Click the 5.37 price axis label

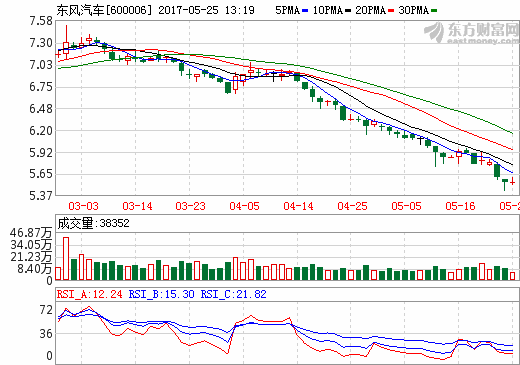click(x=41, y=196)
